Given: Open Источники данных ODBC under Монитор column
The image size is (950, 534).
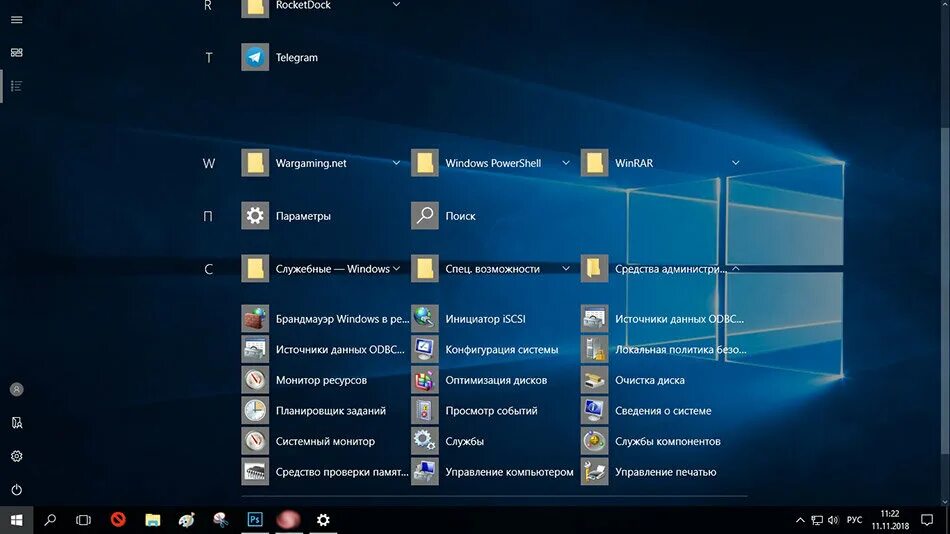Looking at the screenshot, I should click(x=255, y=349).
